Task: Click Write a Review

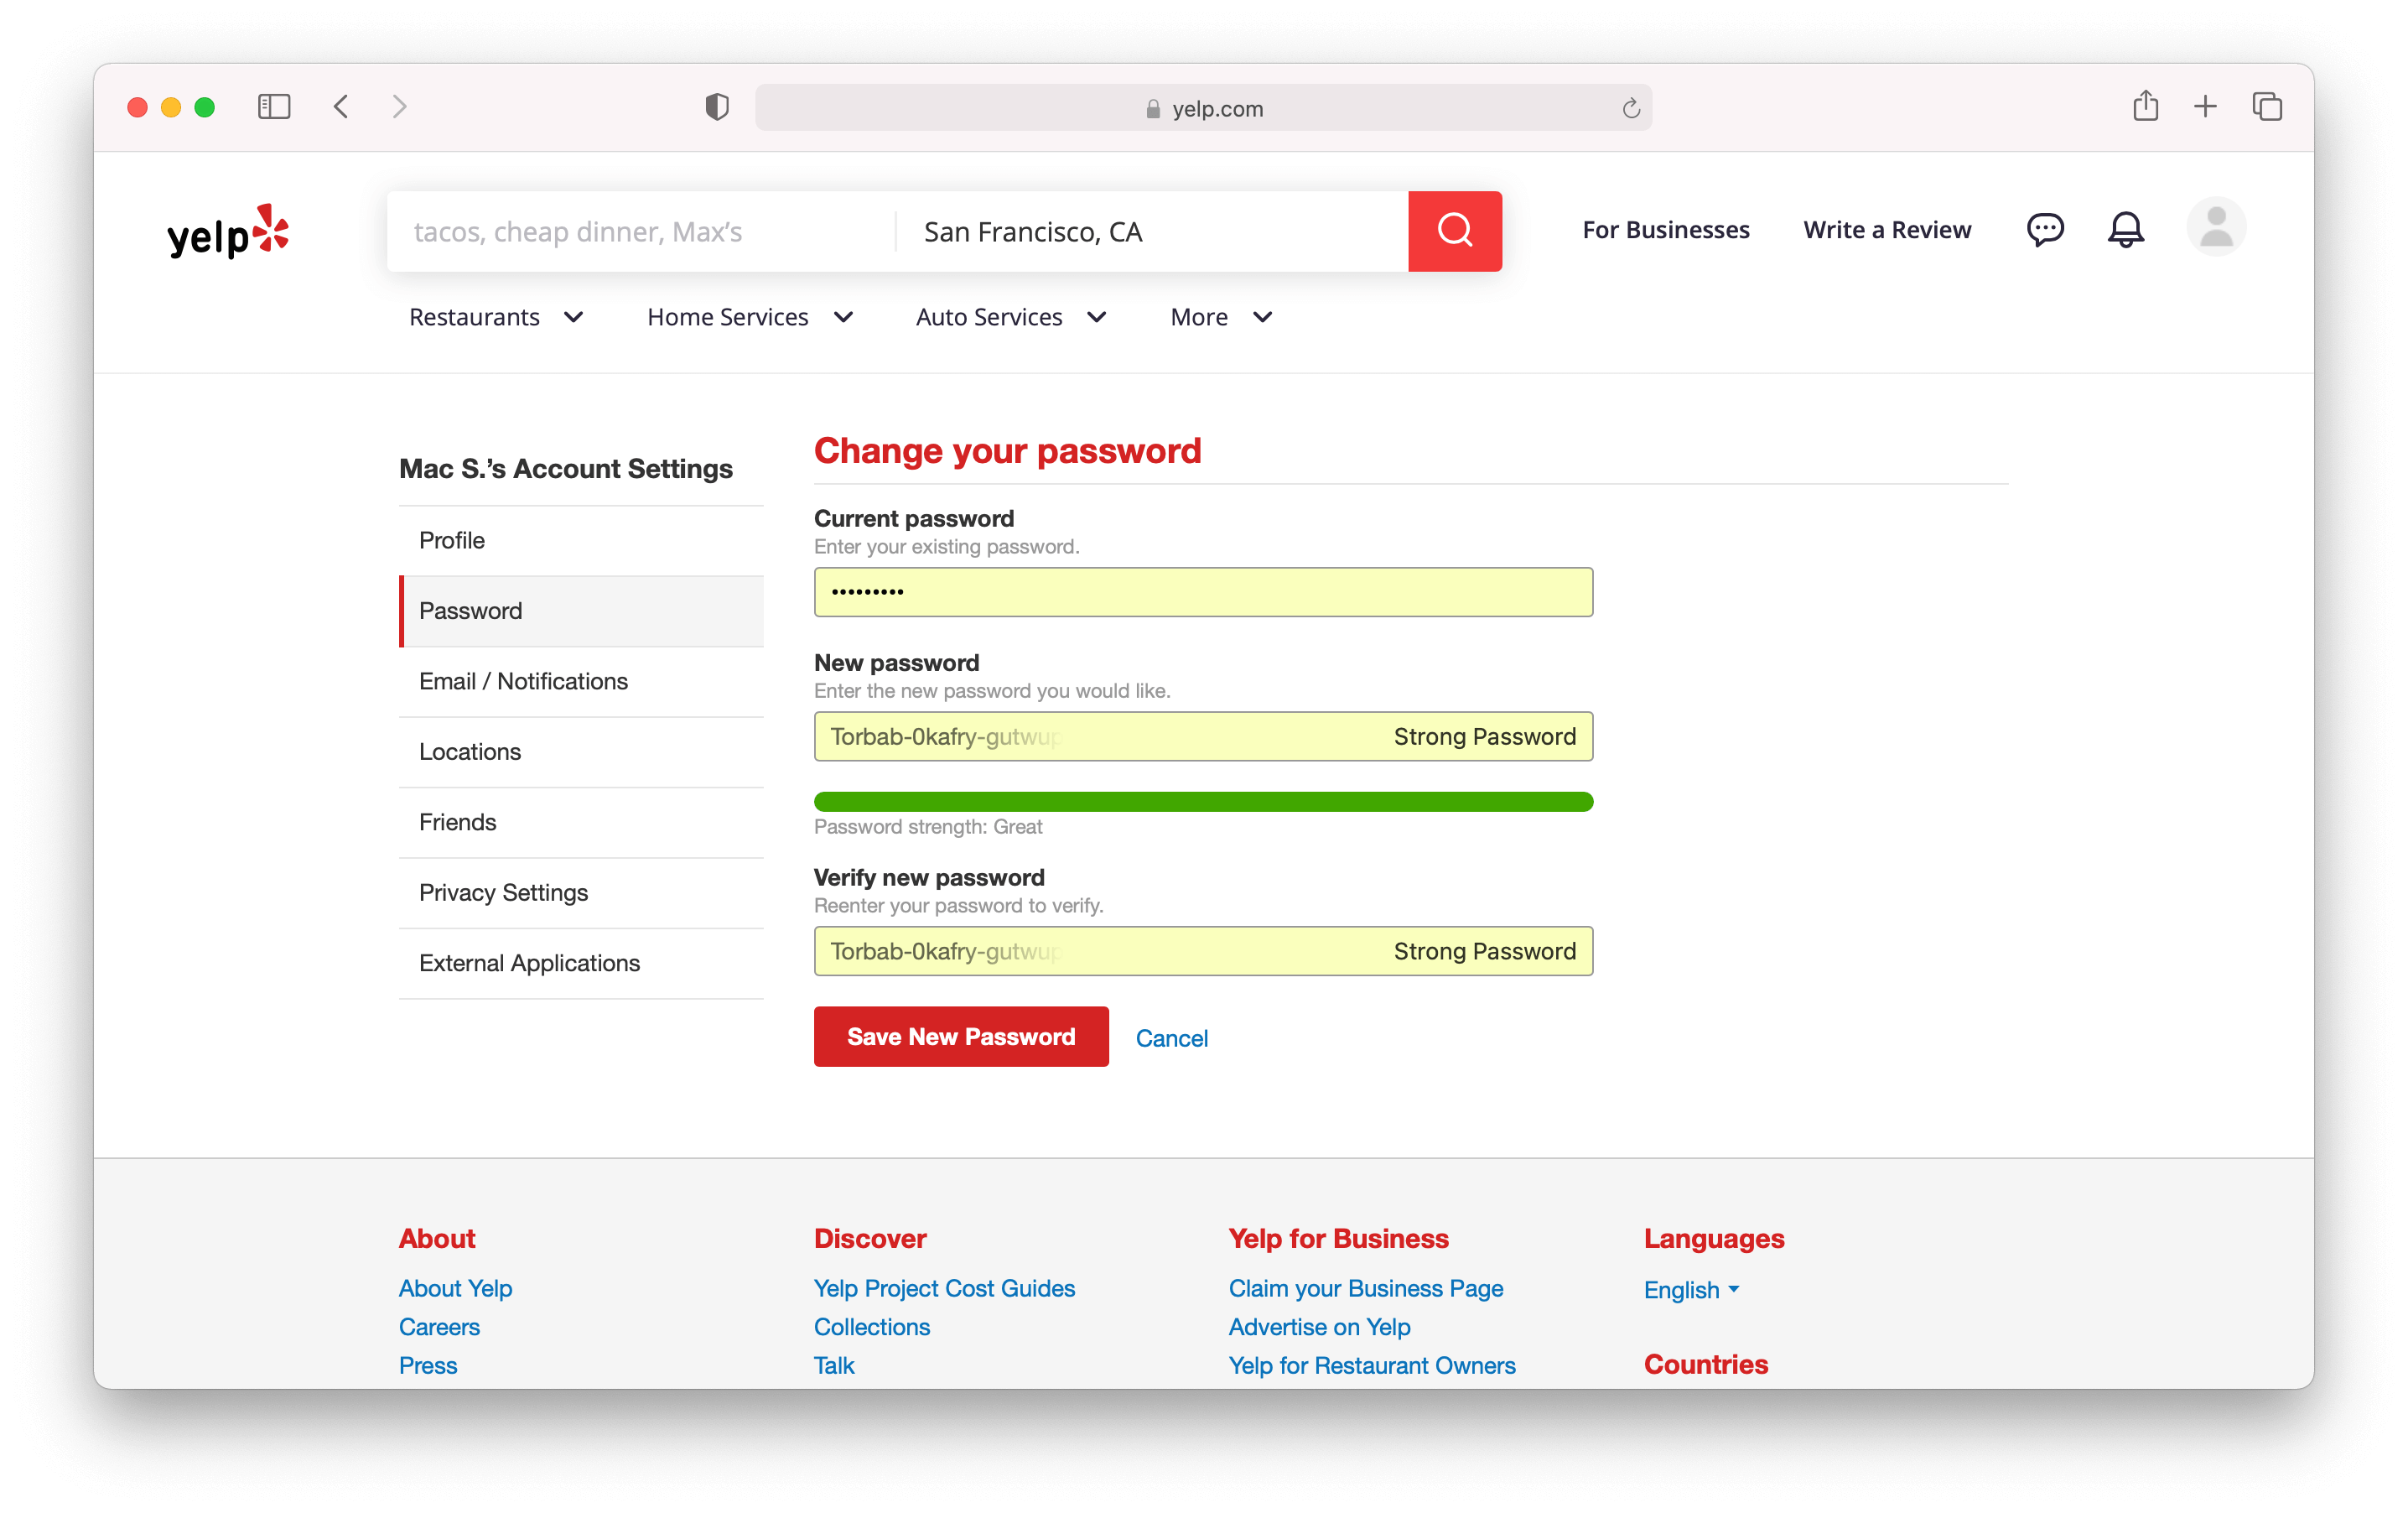Action: click(x=1887, y=230)
